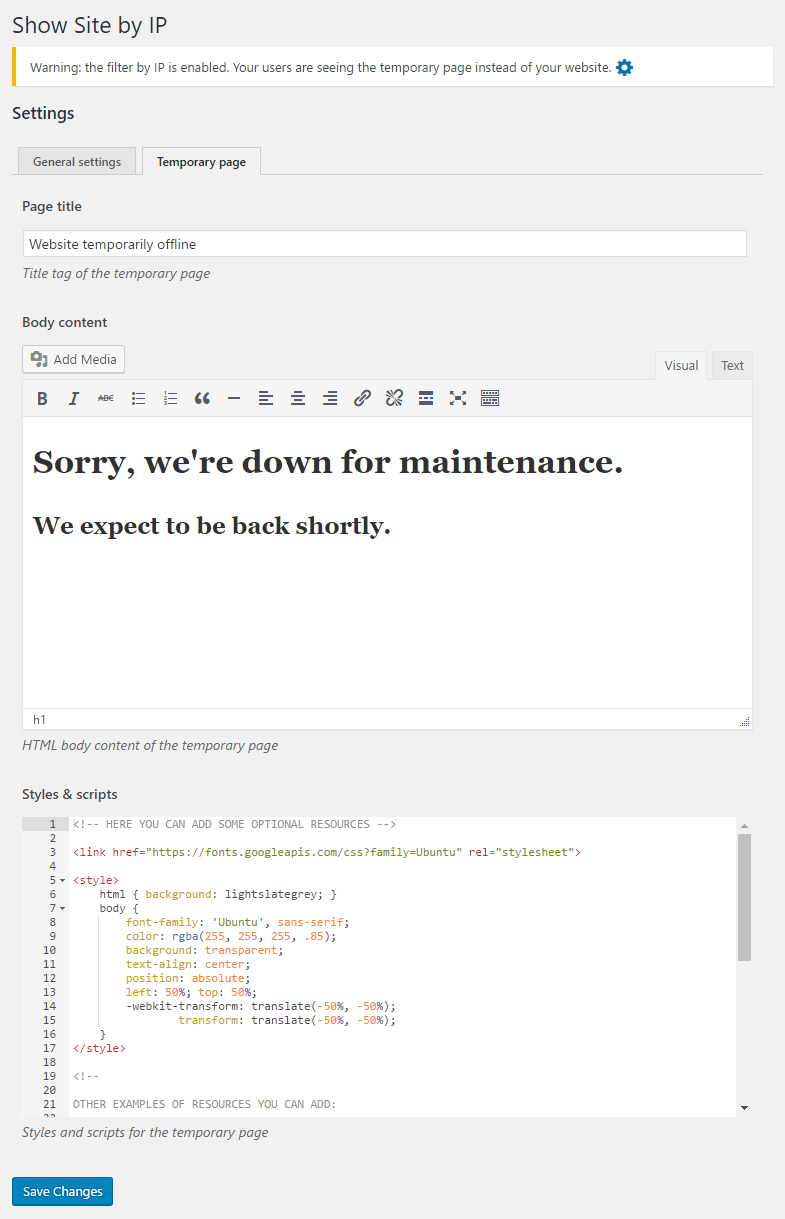Screen dimensions: 785x1219
Task: Collapse the <style> block fold arrow
Action: pyautogui.click(x=63, y=880)
